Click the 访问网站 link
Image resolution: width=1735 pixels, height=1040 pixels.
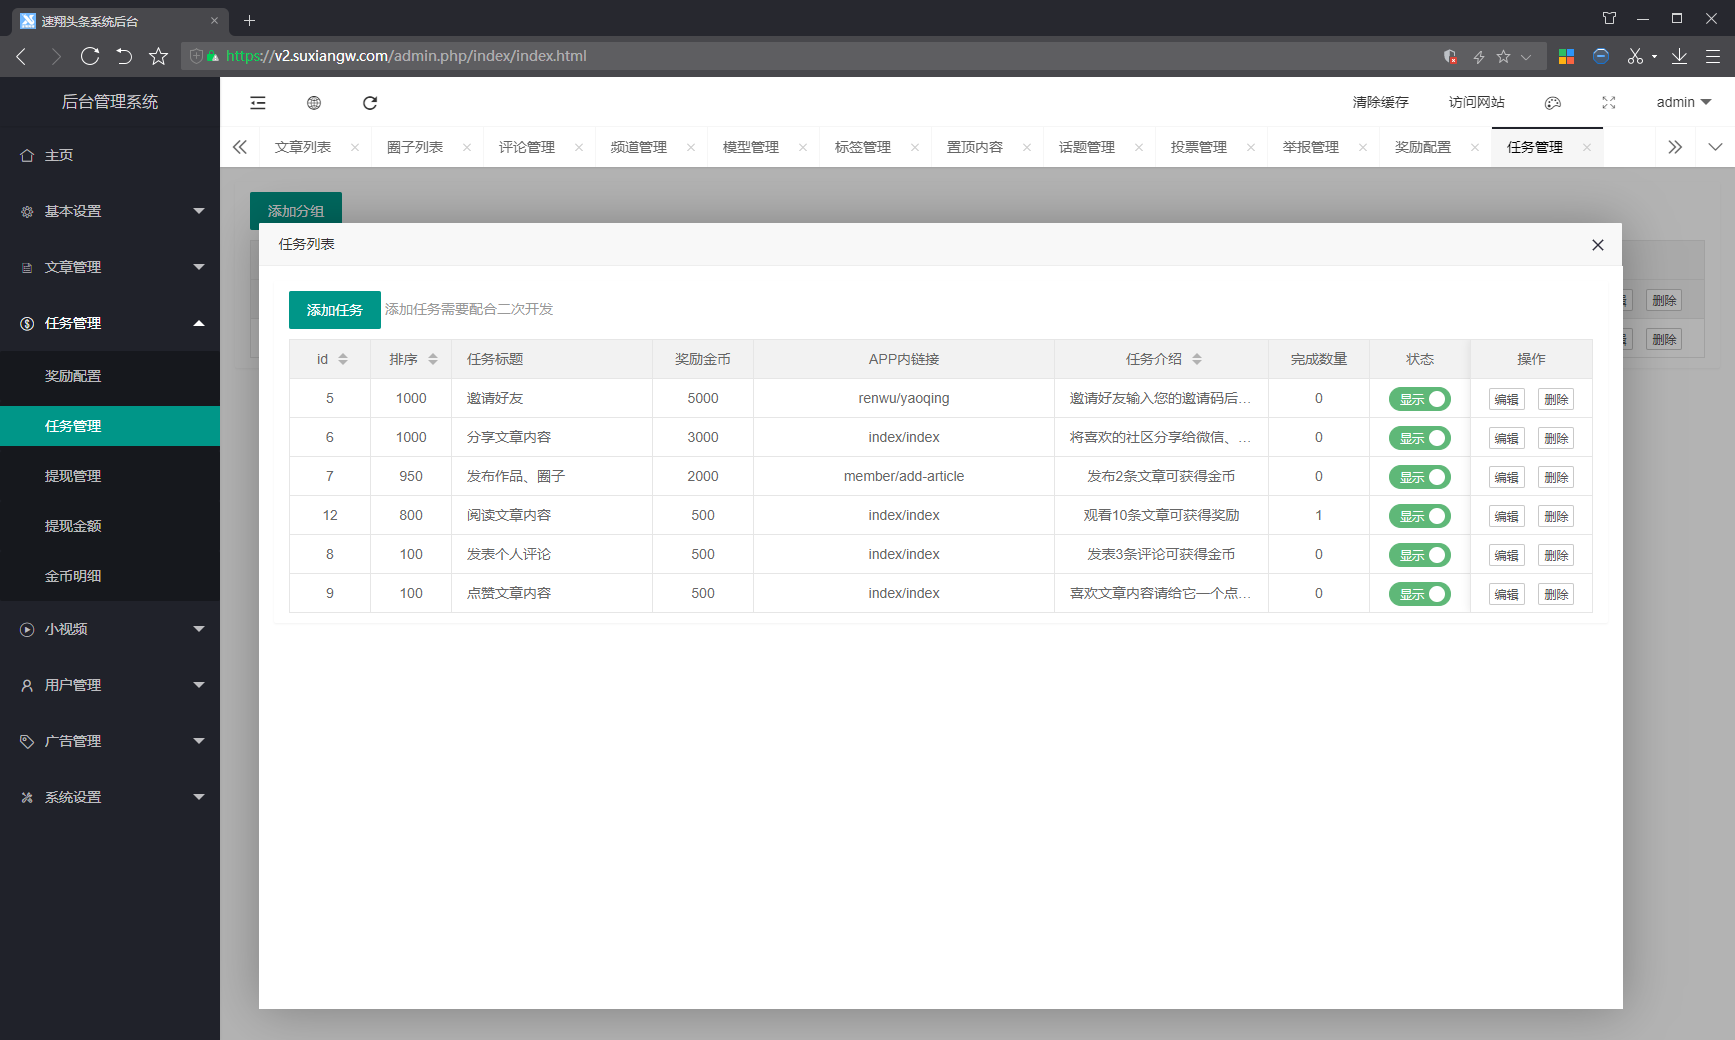click(1477, 102)
